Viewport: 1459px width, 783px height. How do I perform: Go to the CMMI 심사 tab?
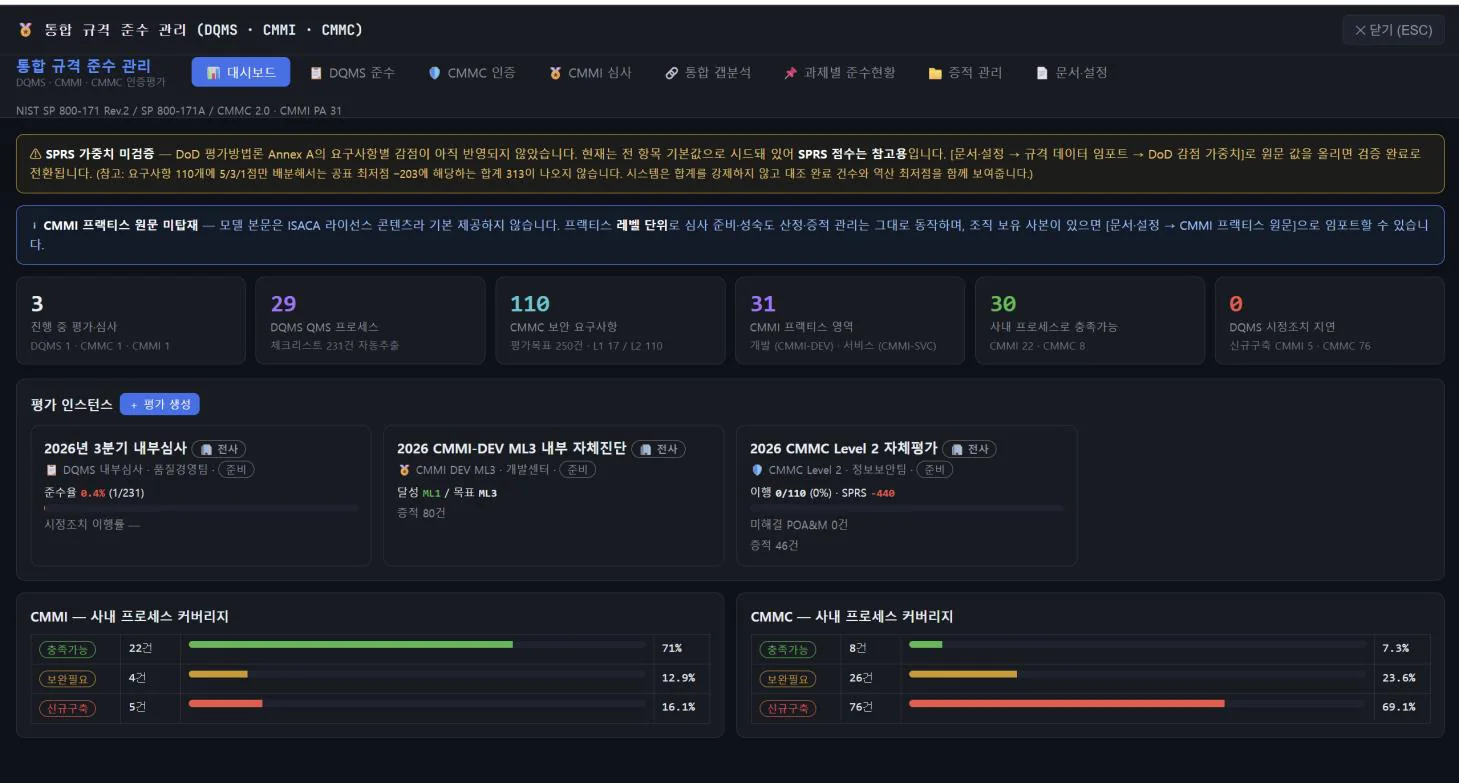[x=590, y=72]
